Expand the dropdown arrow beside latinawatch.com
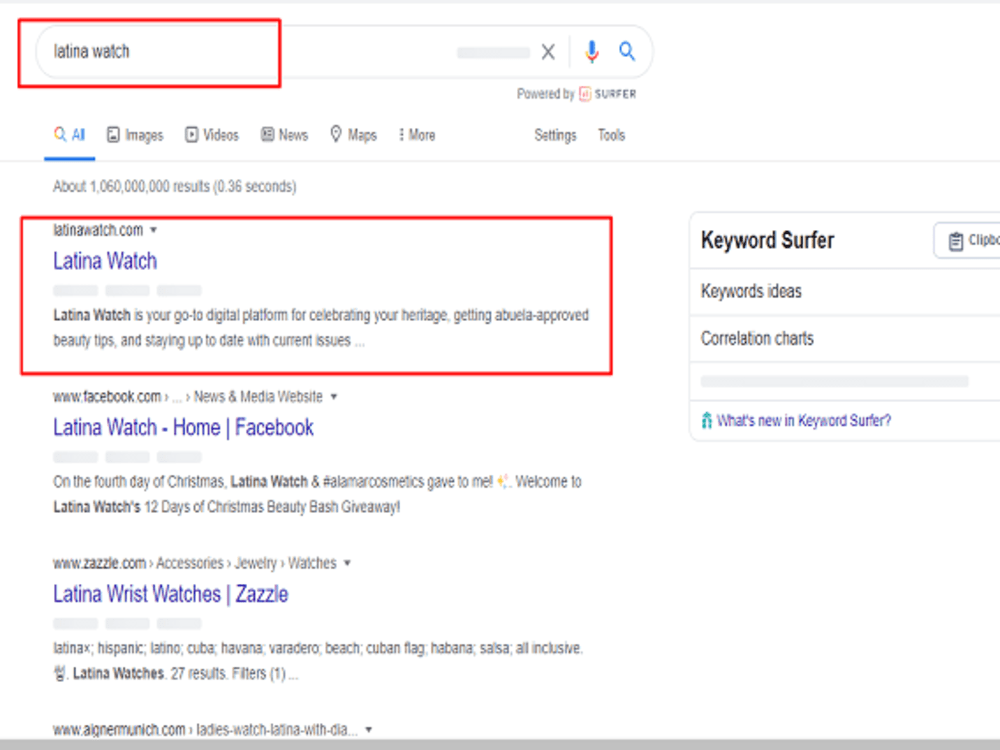This screenshot has width=1000, height=750. (153, 230)
